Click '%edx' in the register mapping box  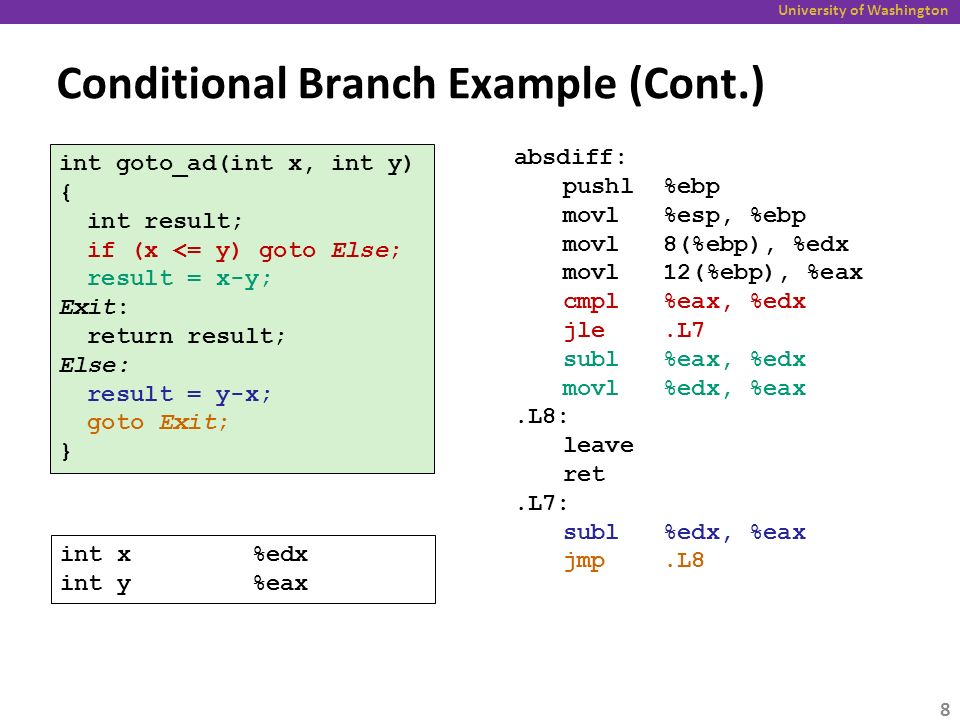coord(280,554)
